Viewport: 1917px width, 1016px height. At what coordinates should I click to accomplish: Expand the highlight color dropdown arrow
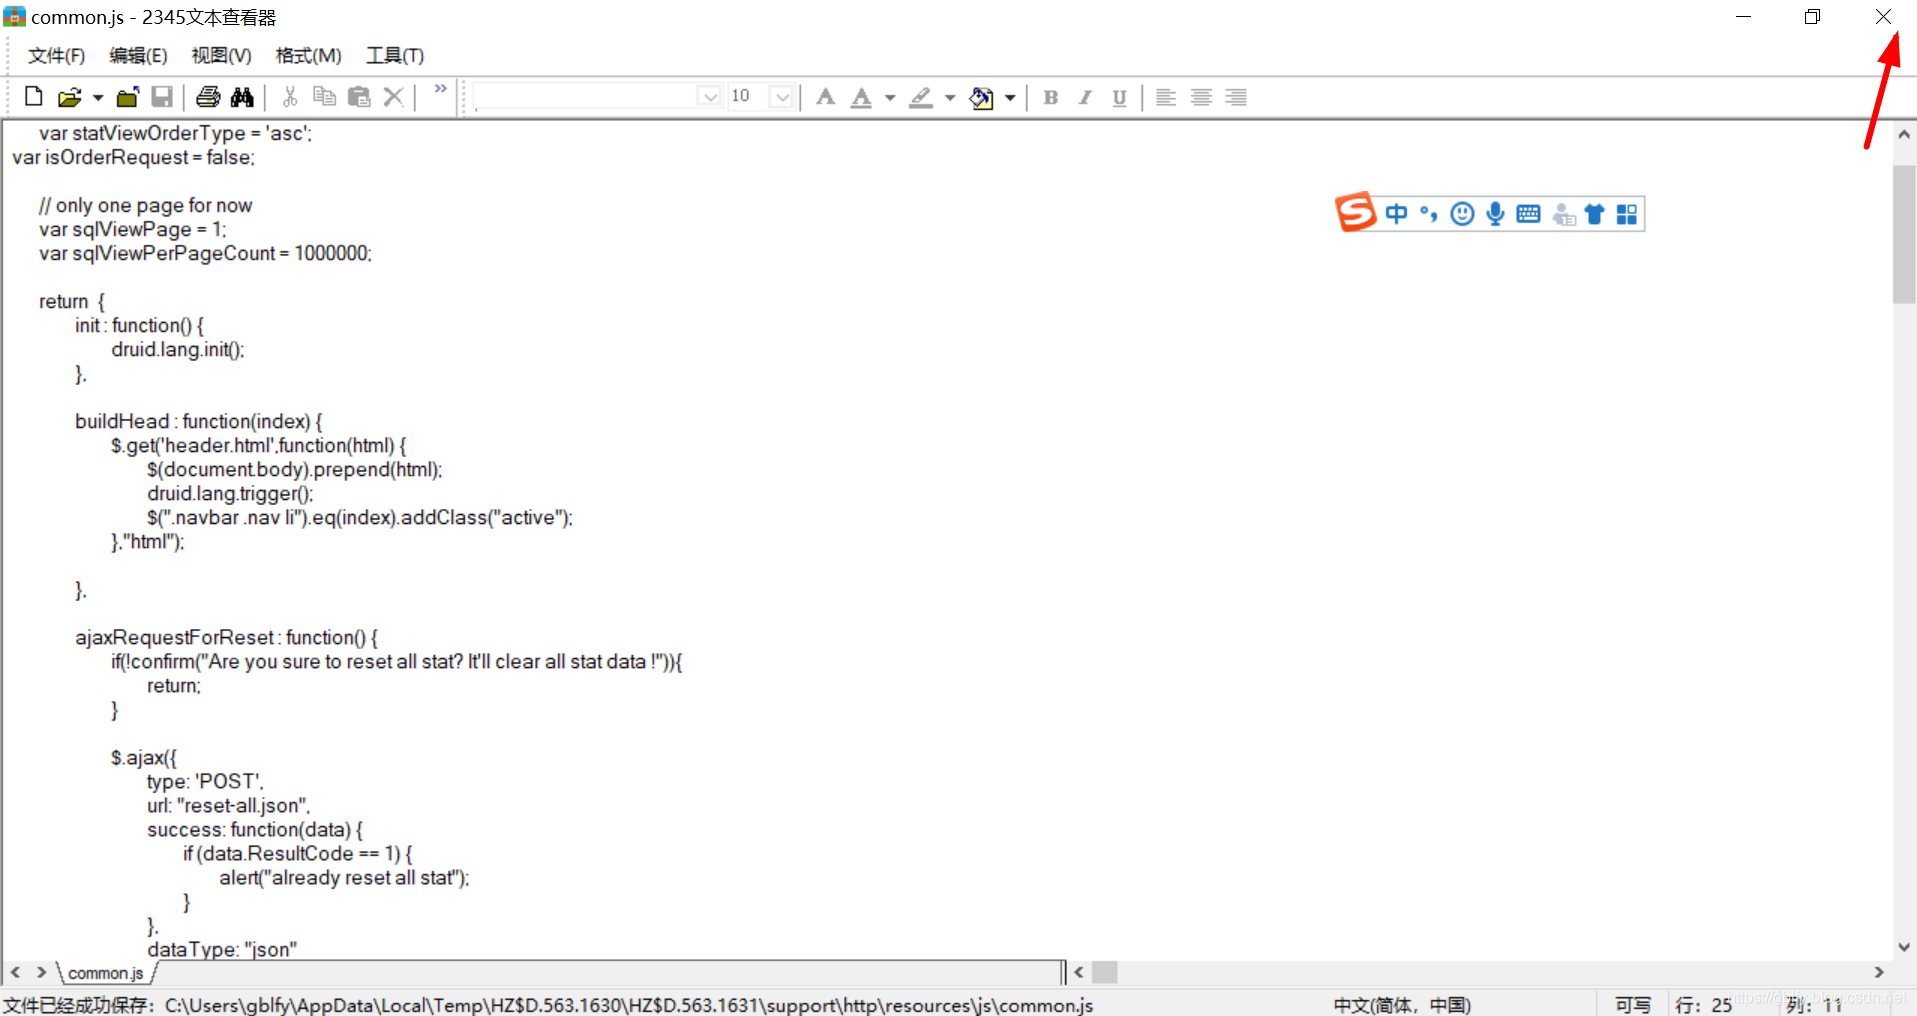click(x=950, y=98)
